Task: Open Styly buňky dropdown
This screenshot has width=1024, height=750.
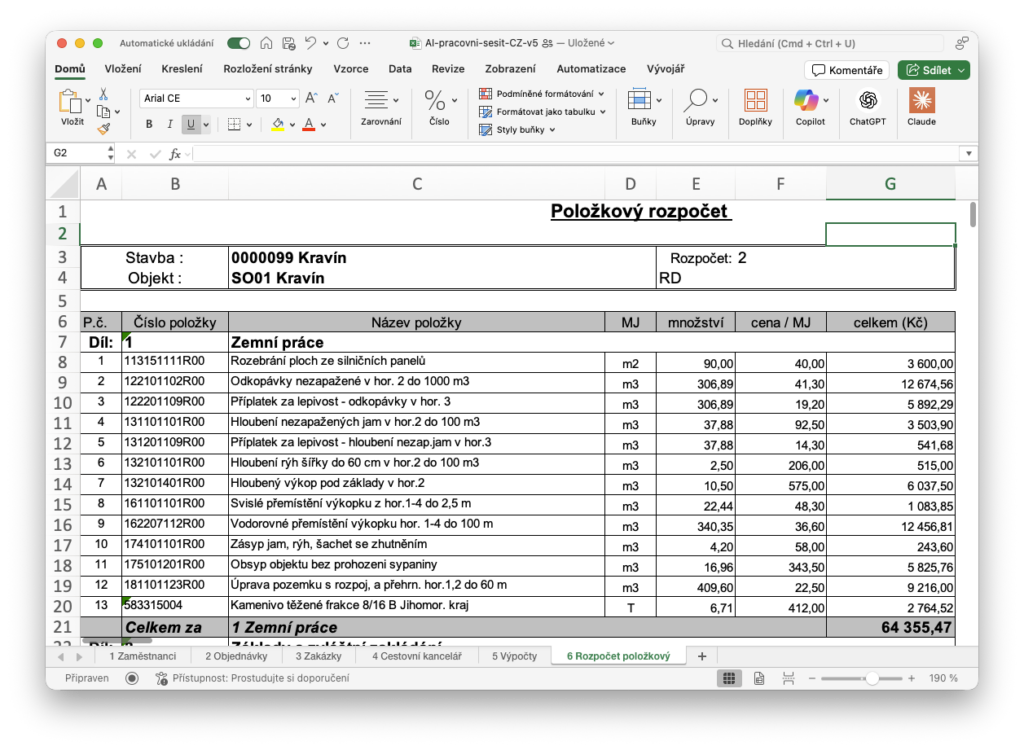Action: [x=517, y=129]
